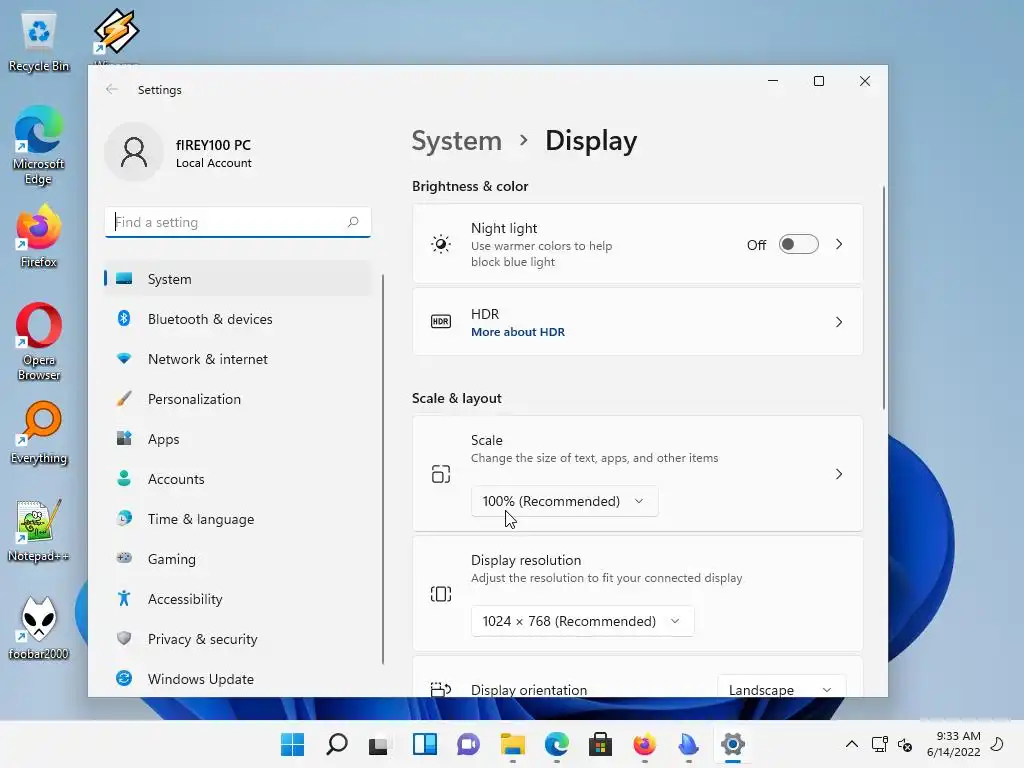Open Microsoft Store from the taskbar
1024x768 pixels.
point(600,744)
